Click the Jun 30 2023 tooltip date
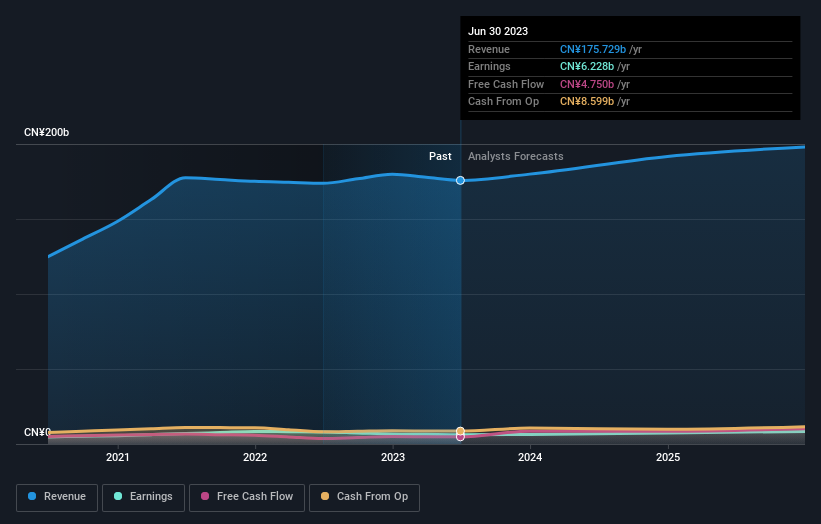This screenshot has height=524, width=821. [498, 31]
